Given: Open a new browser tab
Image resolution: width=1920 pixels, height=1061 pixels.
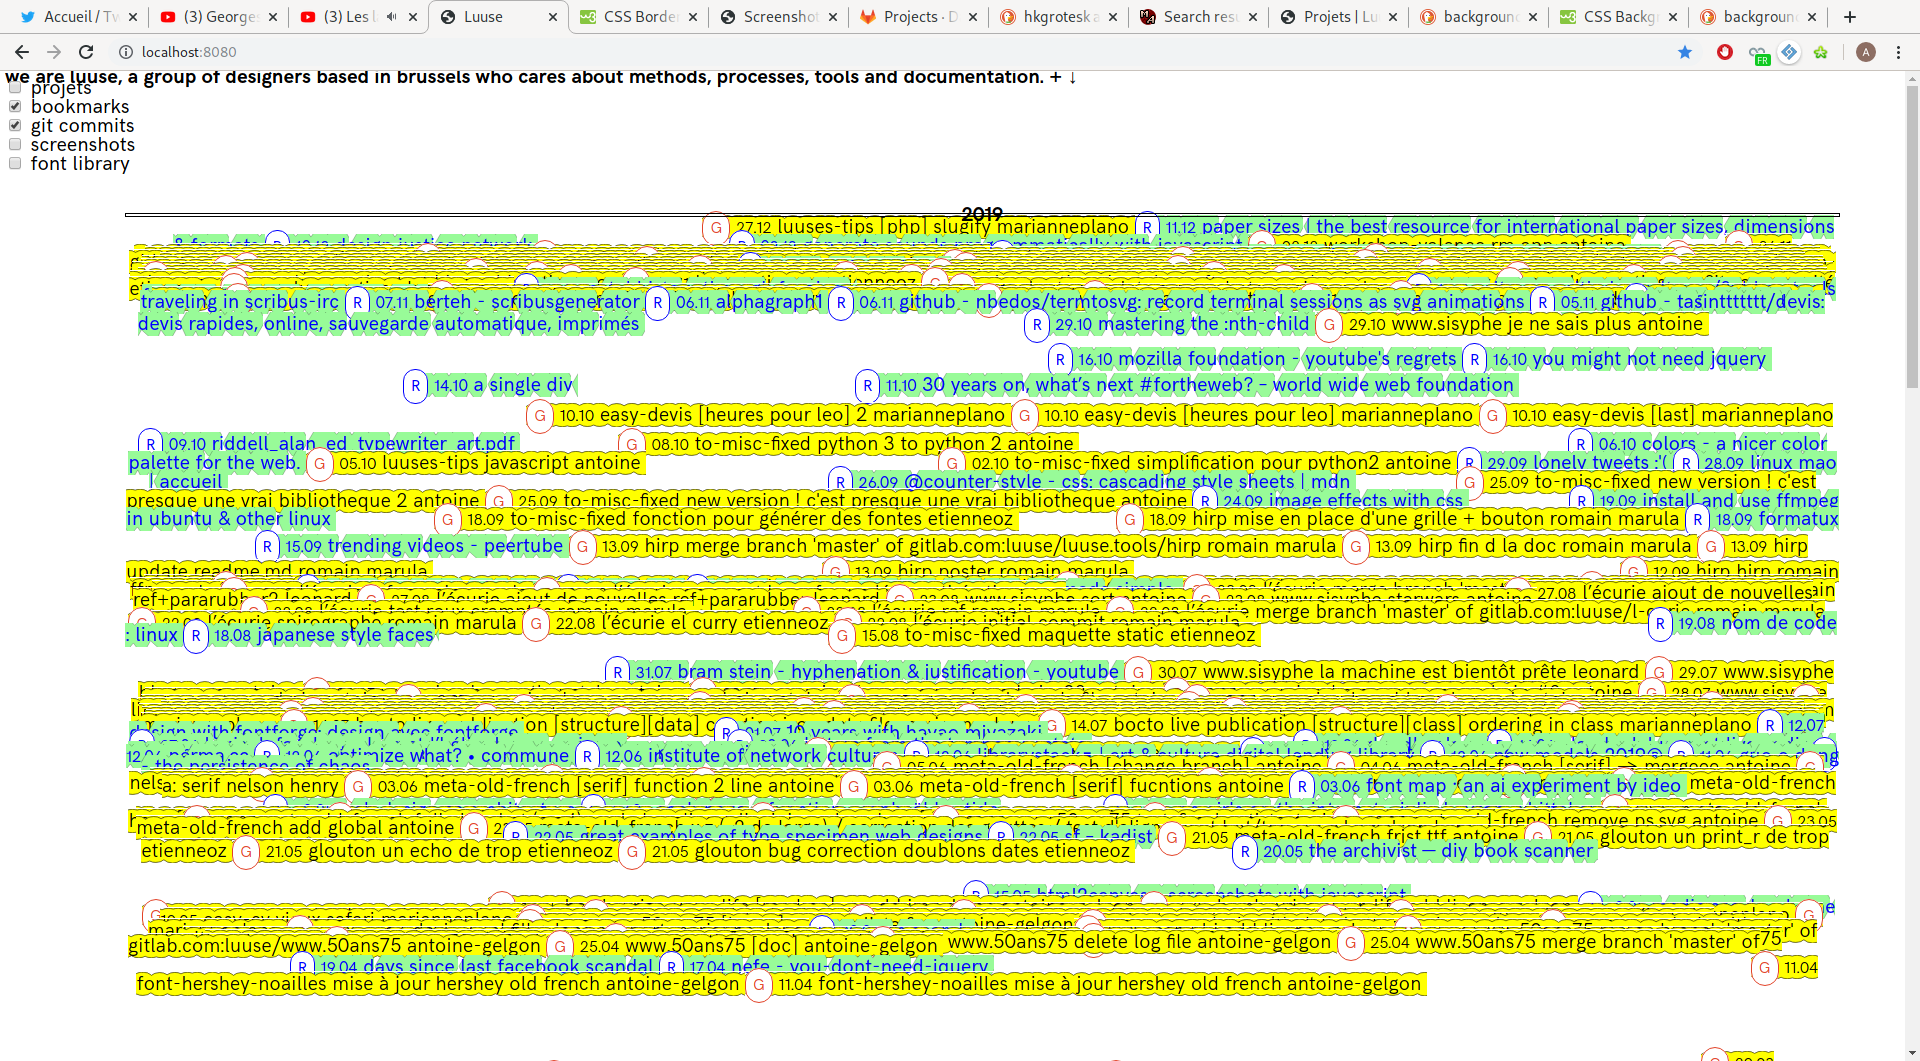Looking at the screenshot, I should point(1850,17).
